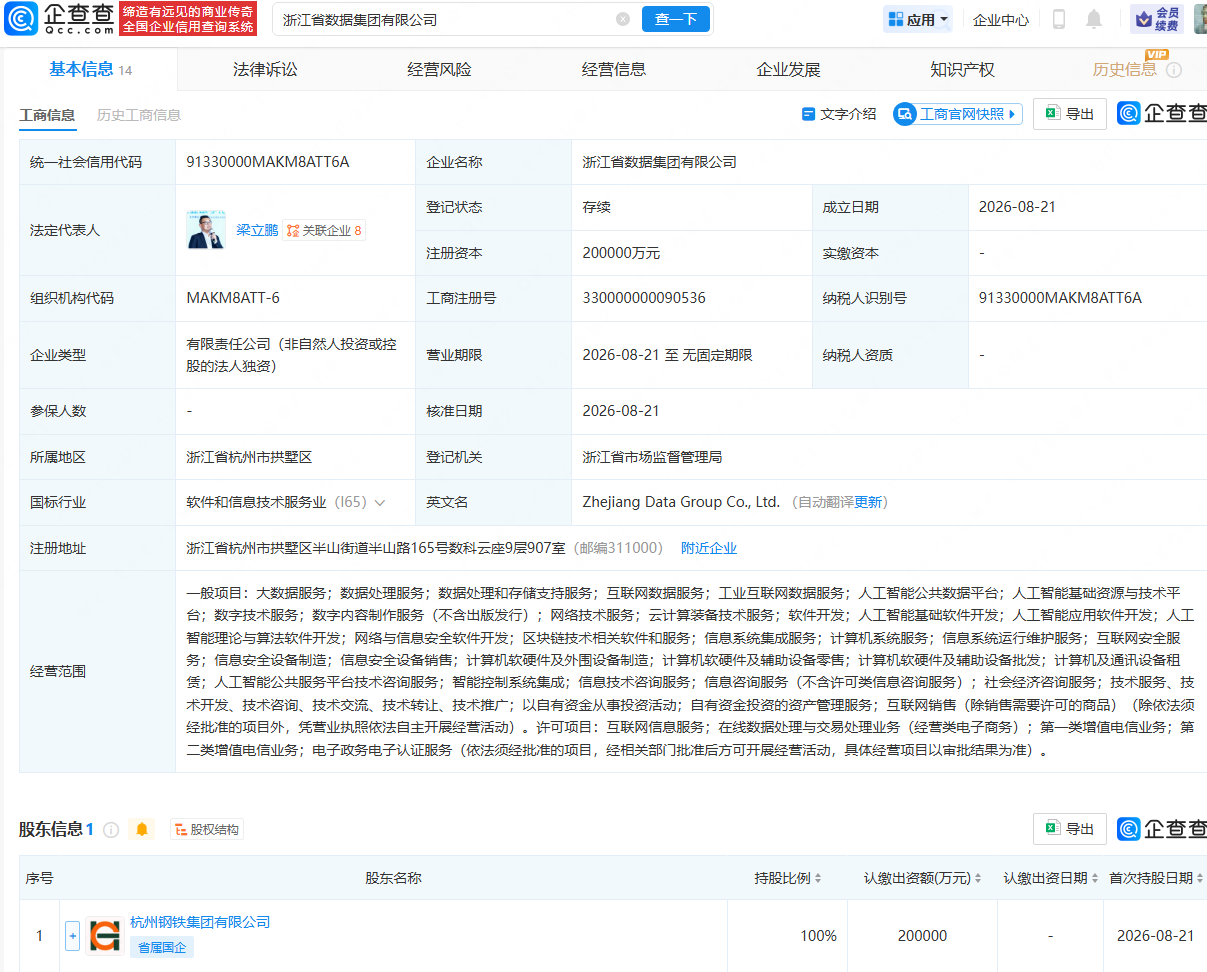Viewport: 1207px width, 972px height.
Task: Select the 工商信息 sub-tab
Action: pos(47,115)
